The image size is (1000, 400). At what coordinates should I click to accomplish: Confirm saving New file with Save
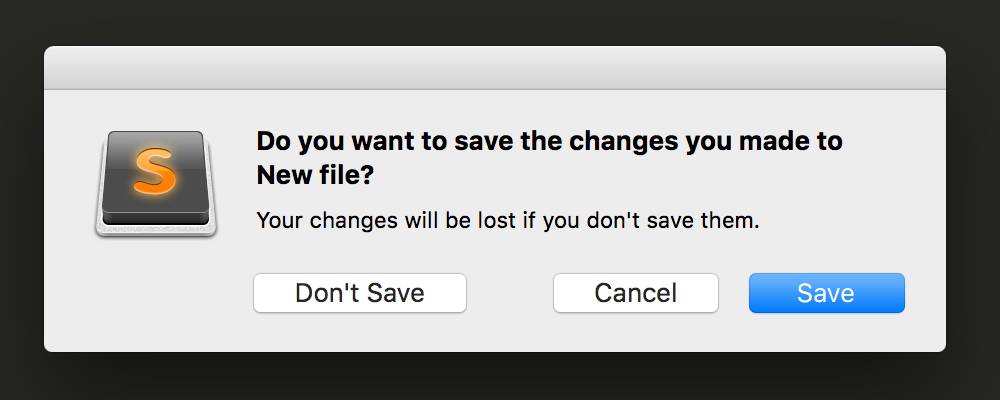[x=827, y=293]
